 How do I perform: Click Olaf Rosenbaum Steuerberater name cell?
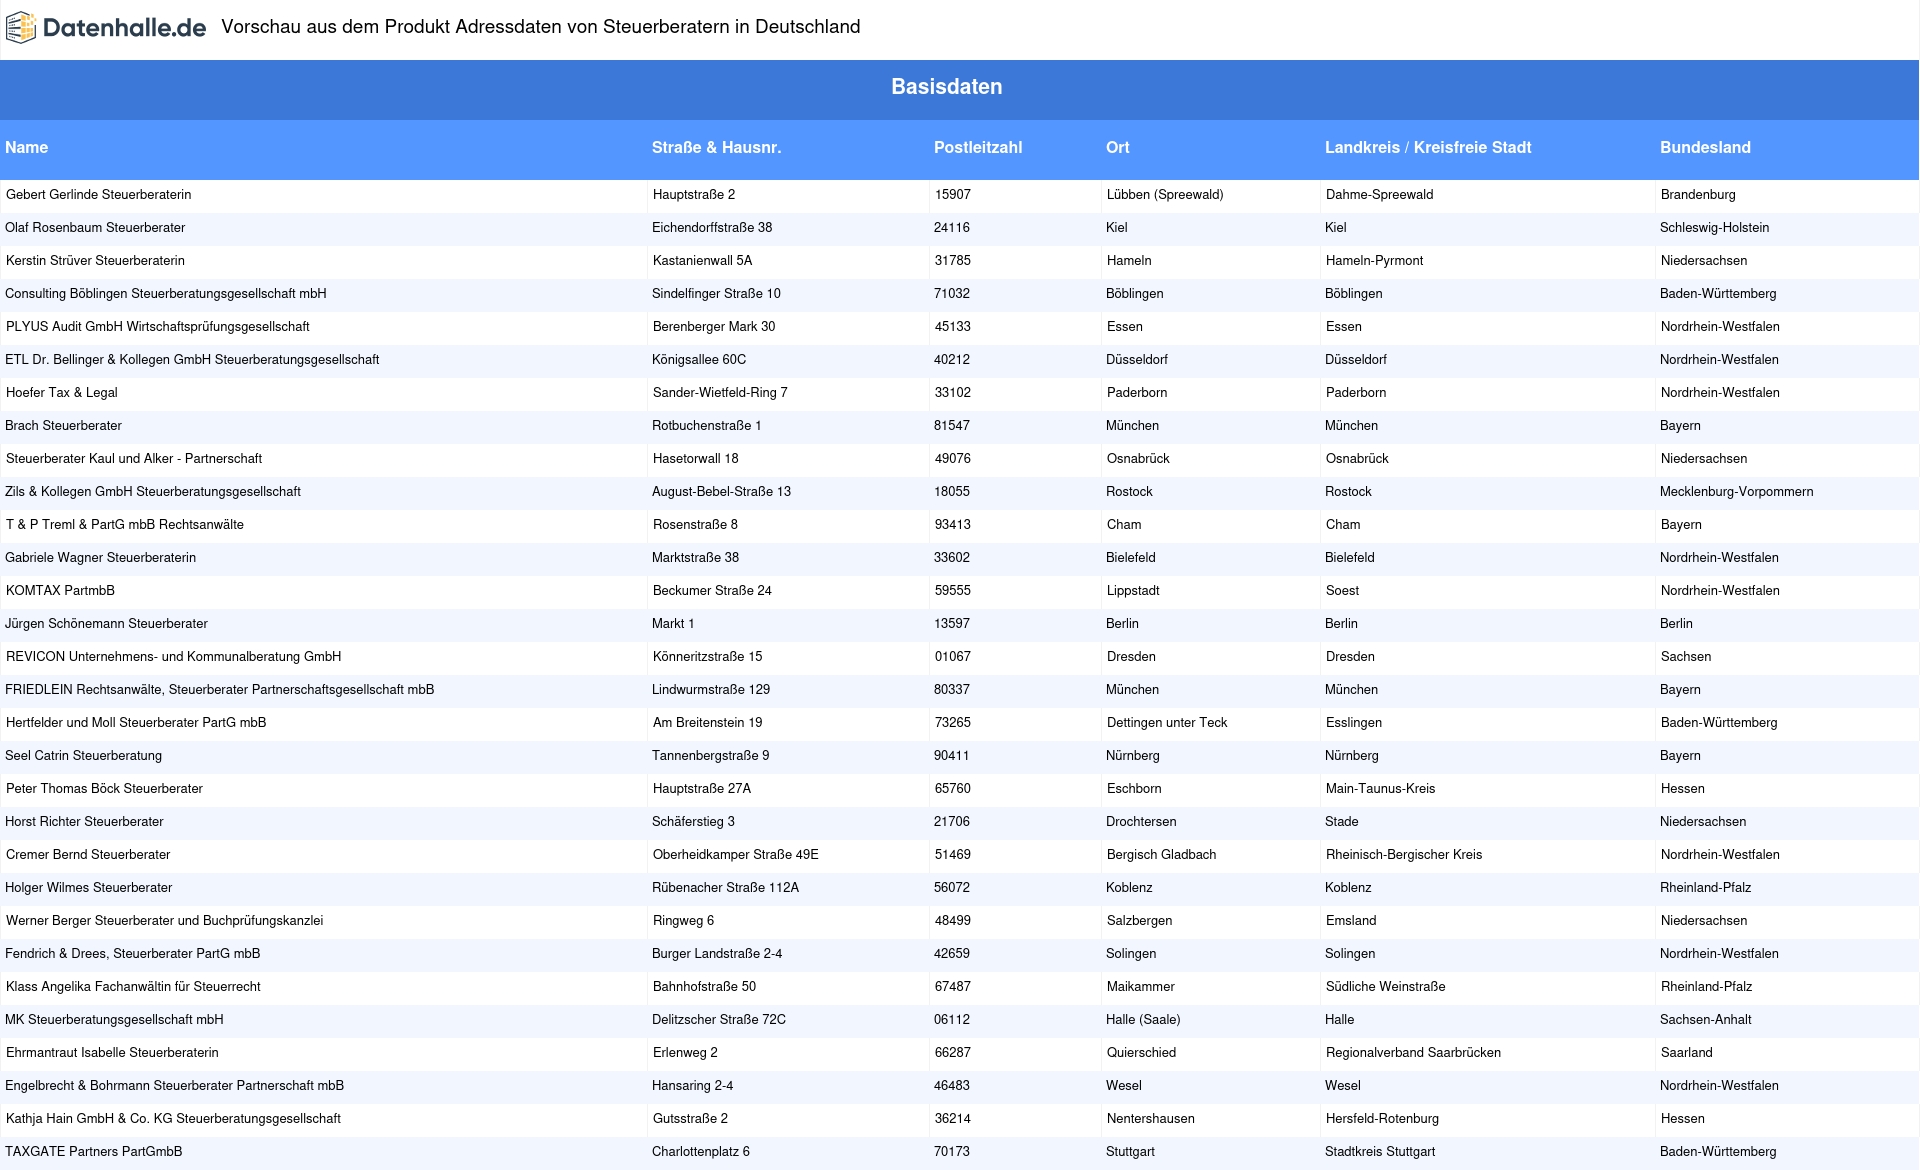[95, 228]
